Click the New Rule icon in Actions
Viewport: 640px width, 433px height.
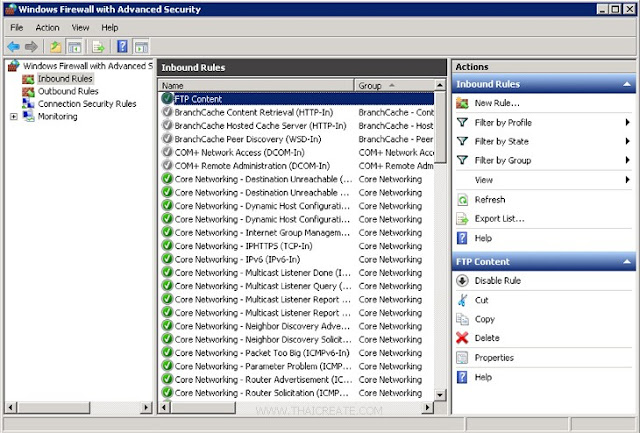[x=462, y=103]
